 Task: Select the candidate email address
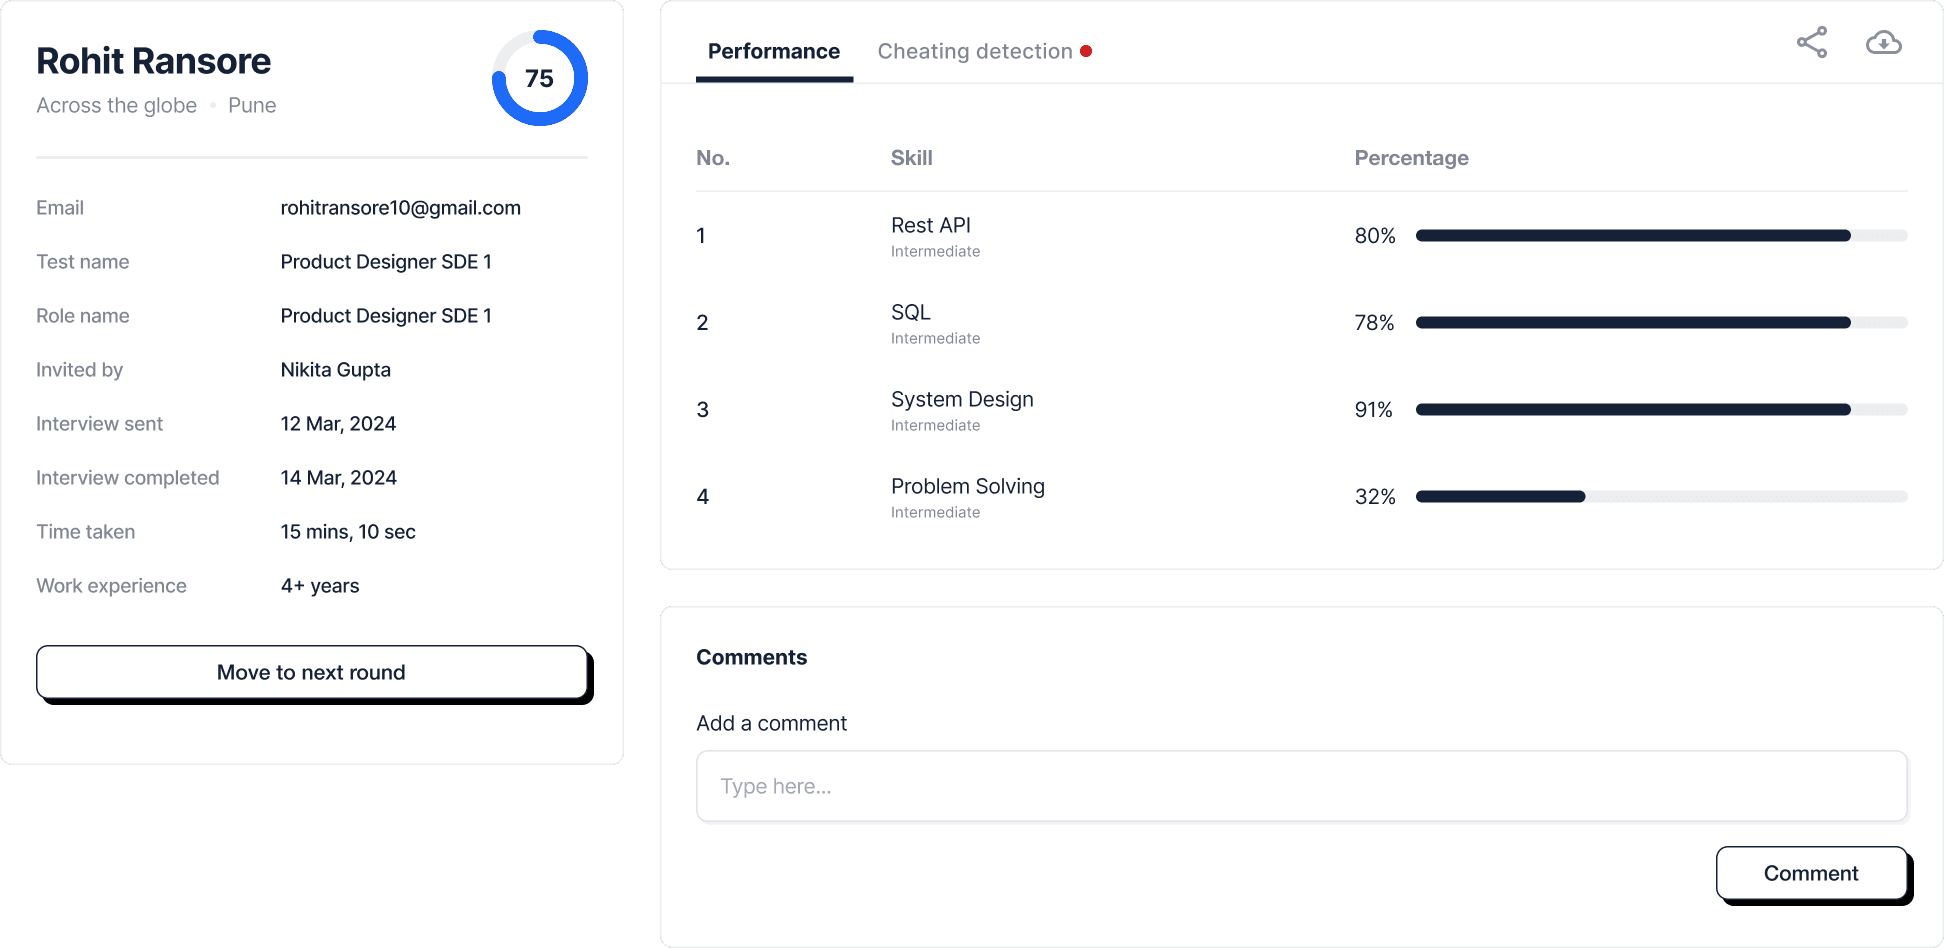point(400,208)
